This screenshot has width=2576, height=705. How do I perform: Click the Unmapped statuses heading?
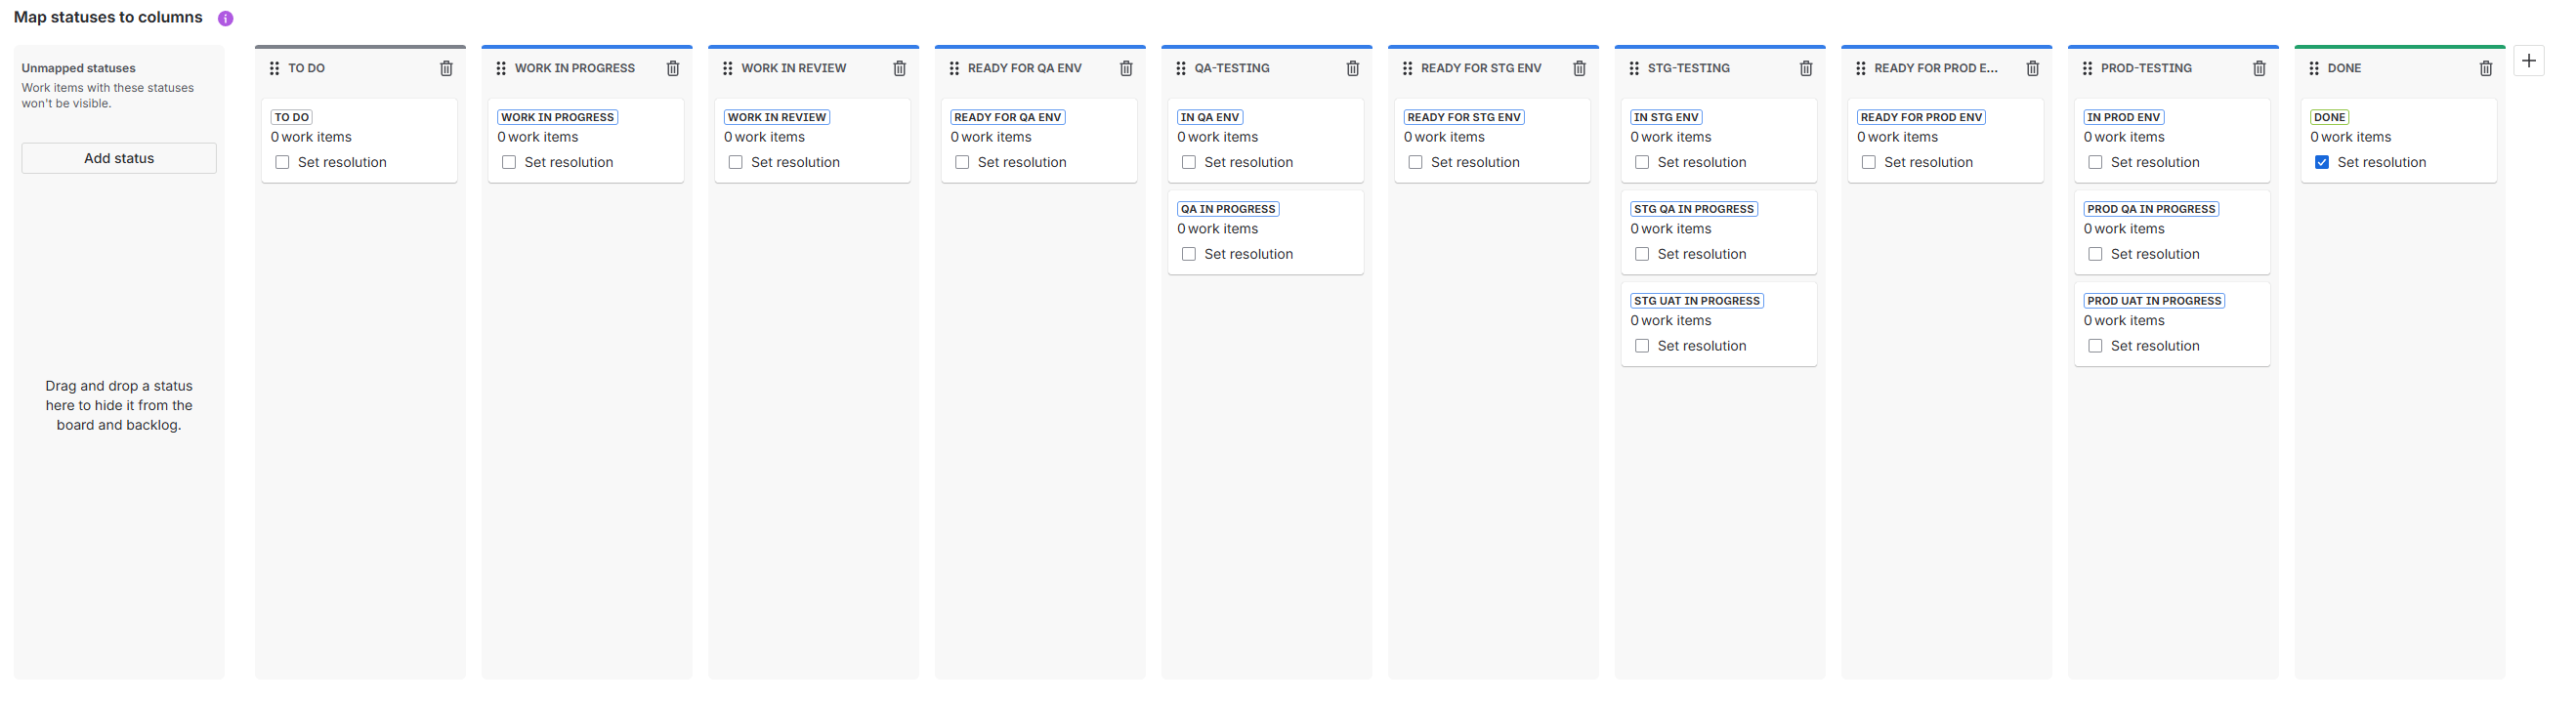pyautogui.click(x=79, y=68)
